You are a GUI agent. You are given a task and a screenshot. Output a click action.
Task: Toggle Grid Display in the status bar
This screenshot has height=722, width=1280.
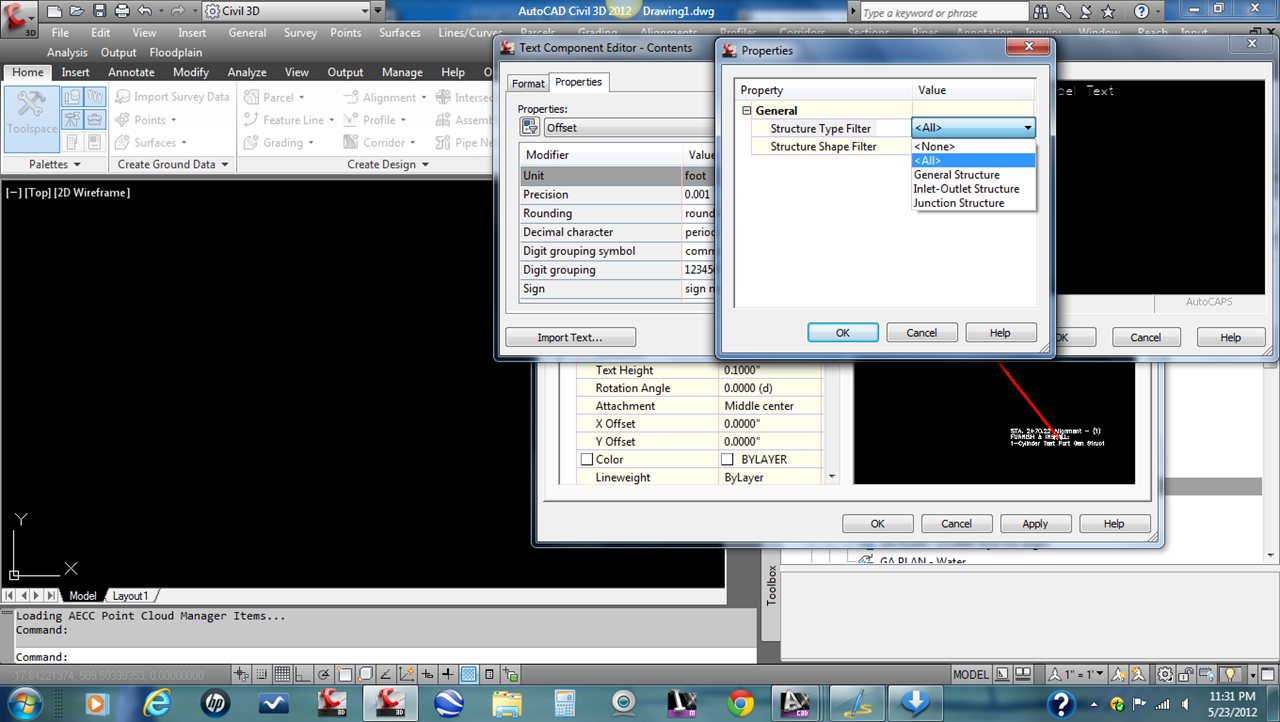282,675
